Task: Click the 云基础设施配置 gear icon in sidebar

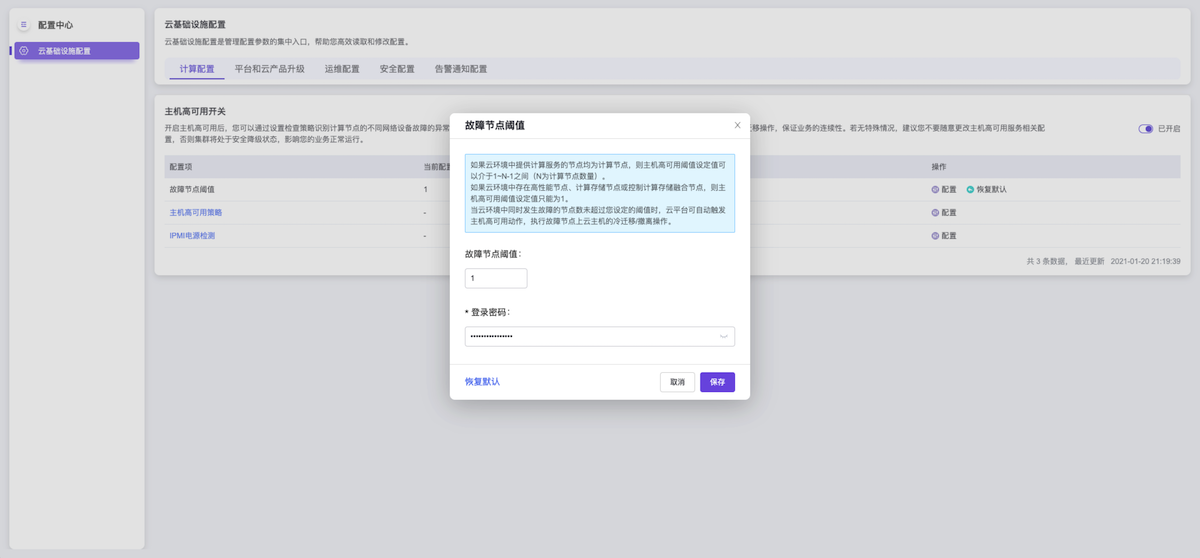Action: [24, 50]
